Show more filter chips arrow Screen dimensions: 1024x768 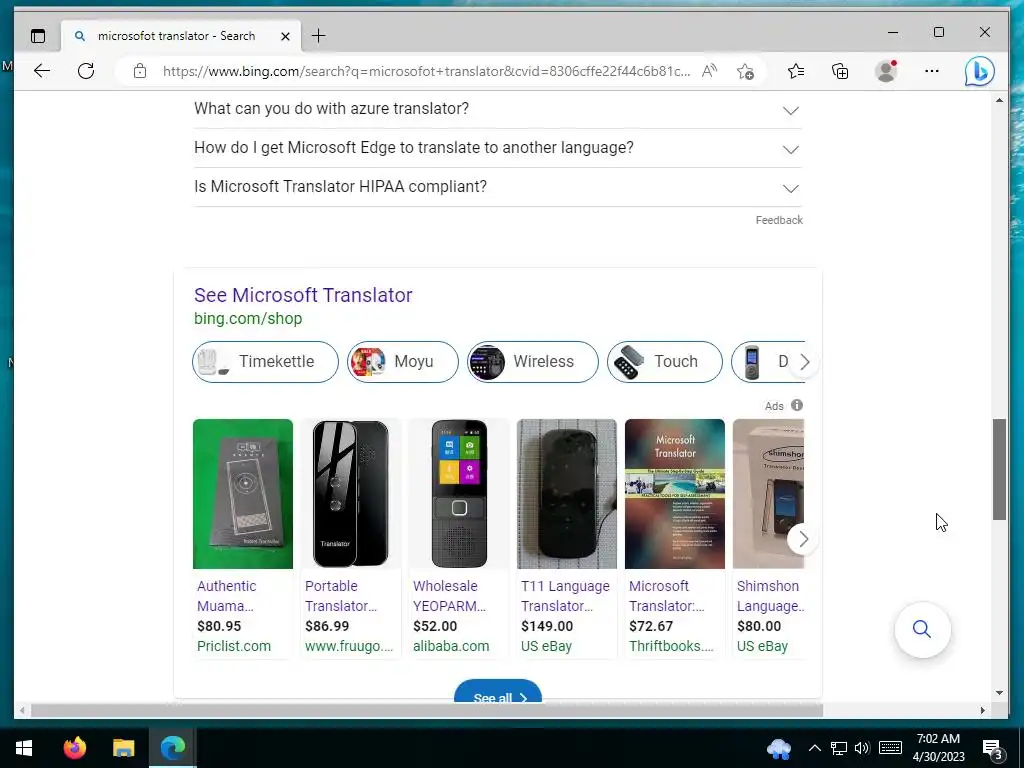(805, 362)
